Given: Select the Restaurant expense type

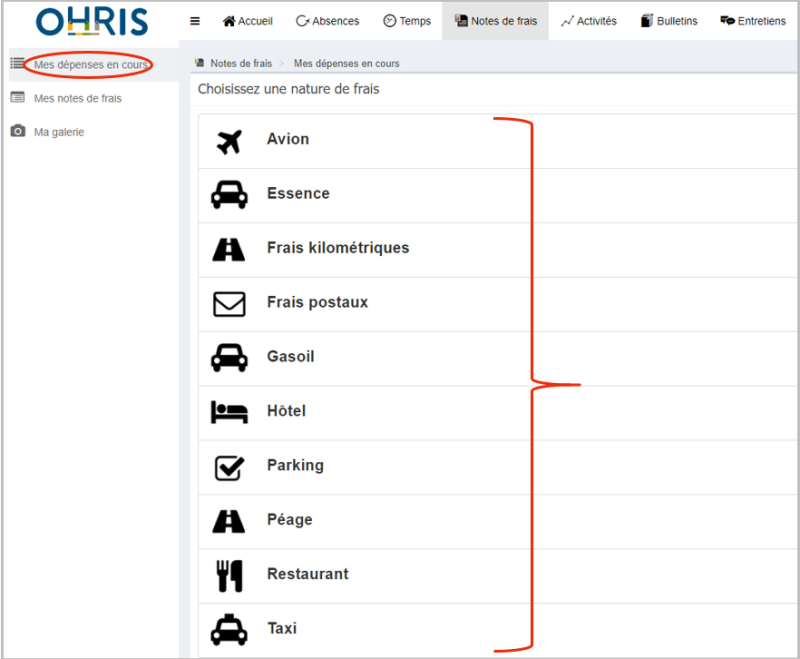Looking at the screenshot, I should (x=497, y=576).
